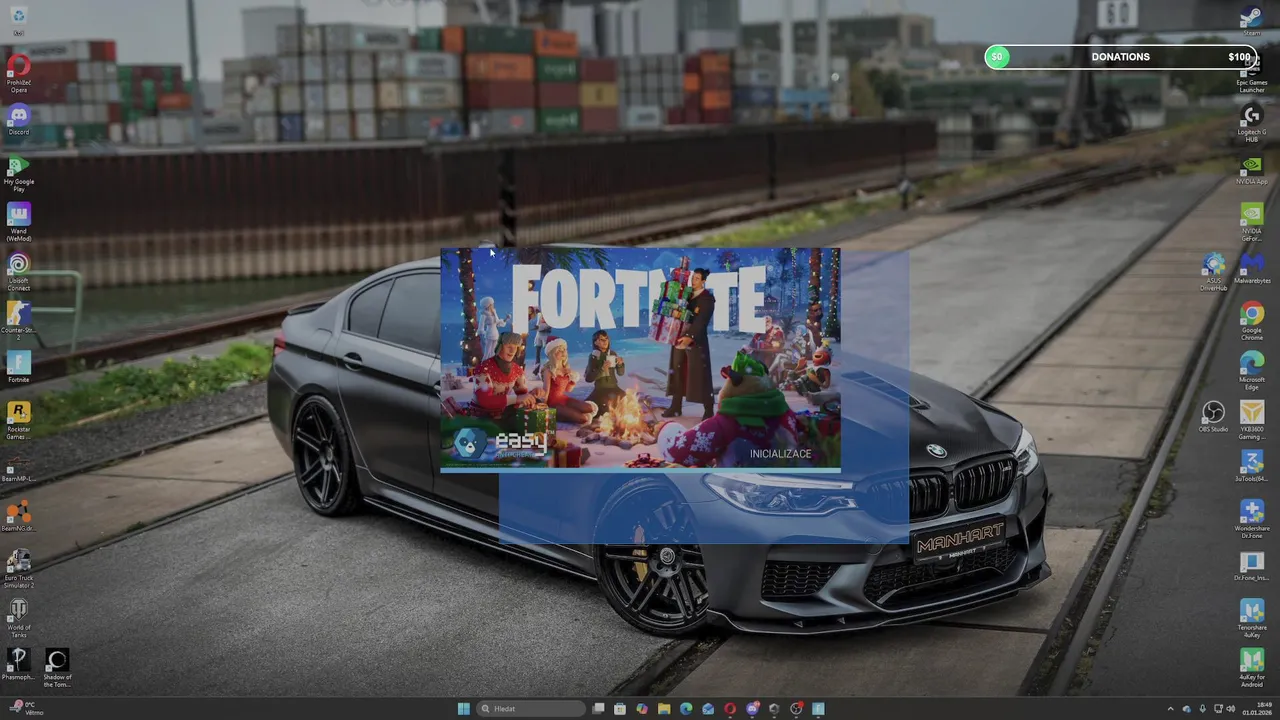This screenshot has height=720, width=1280.
Task: Select the Rockstar Games desktop shortcut
Action: click(18, 420)
